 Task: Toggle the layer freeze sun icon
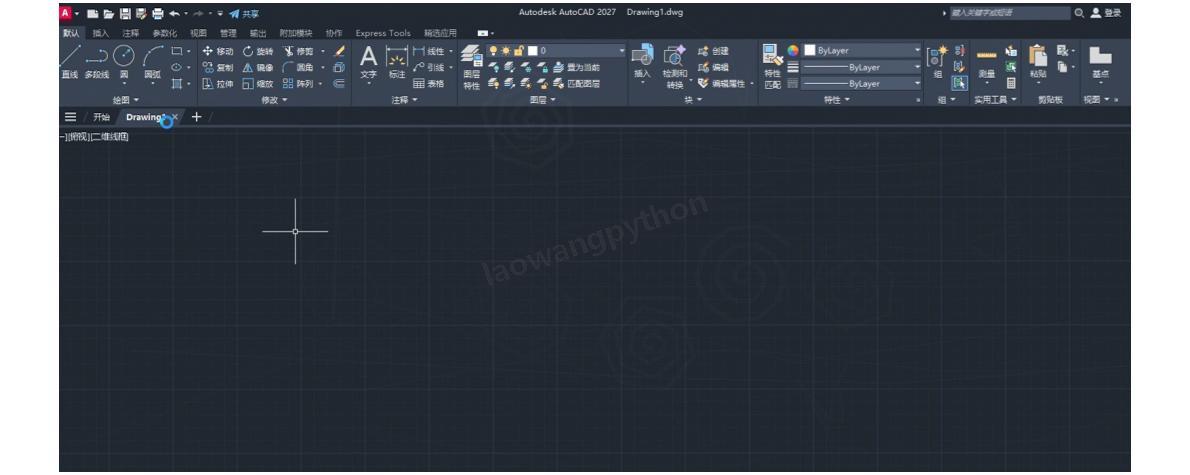(x=505, y=51)
